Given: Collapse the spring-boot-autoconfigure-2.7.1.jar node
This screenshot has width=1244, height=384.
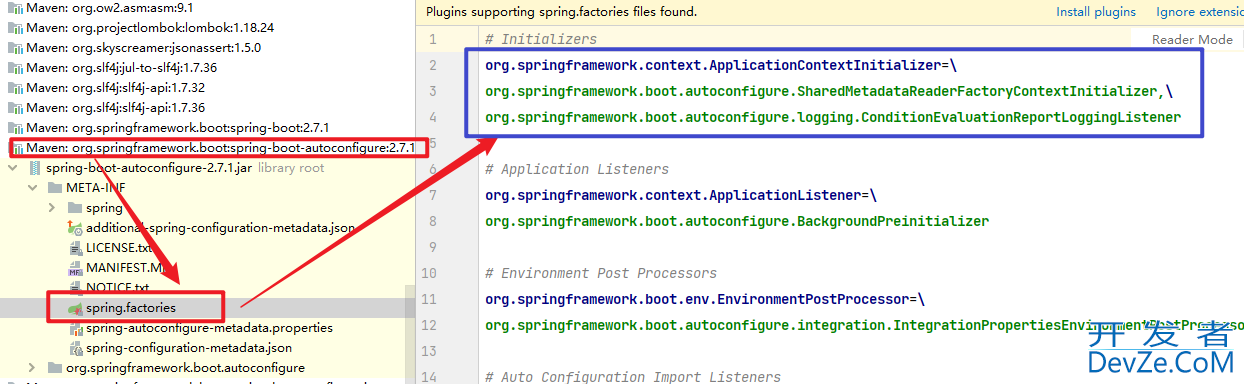Looking at the screenshot, I should (x=12, y=168).
